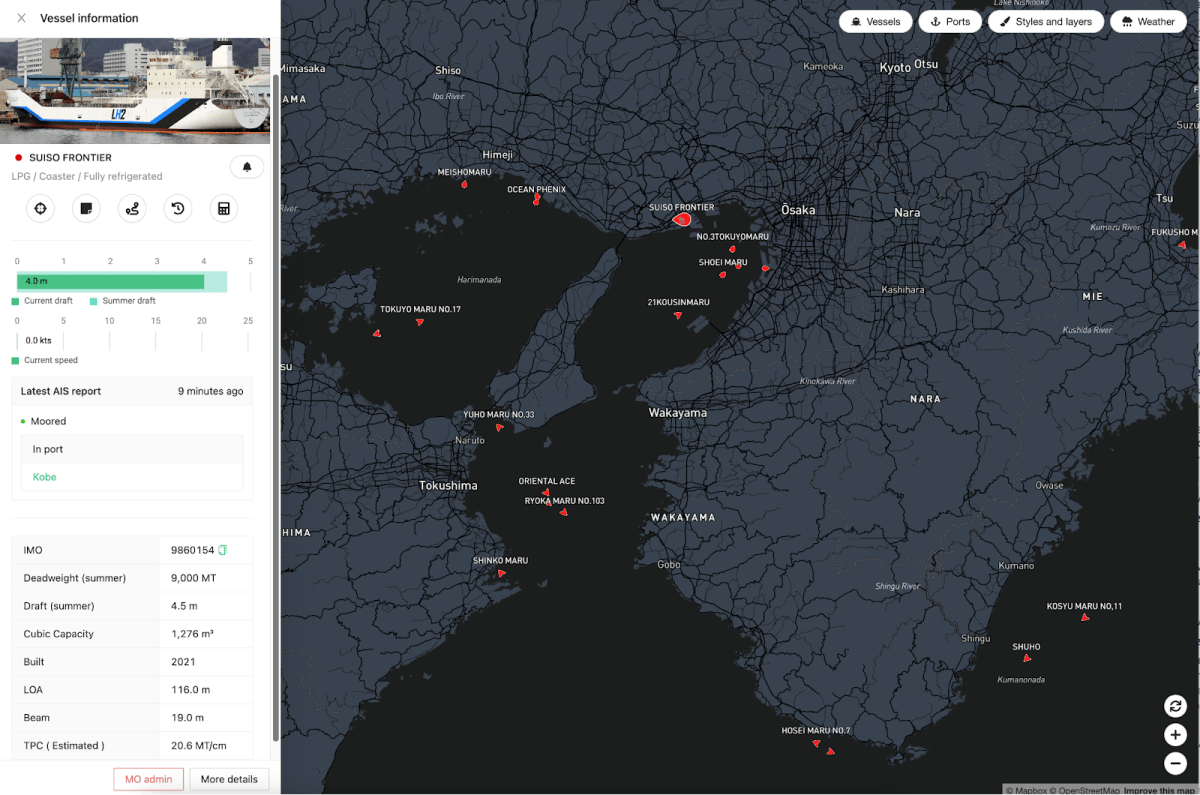This screenshot has width=1200, height=795.
Task: Click the map refresh icon
Action: coord(1175,706)
